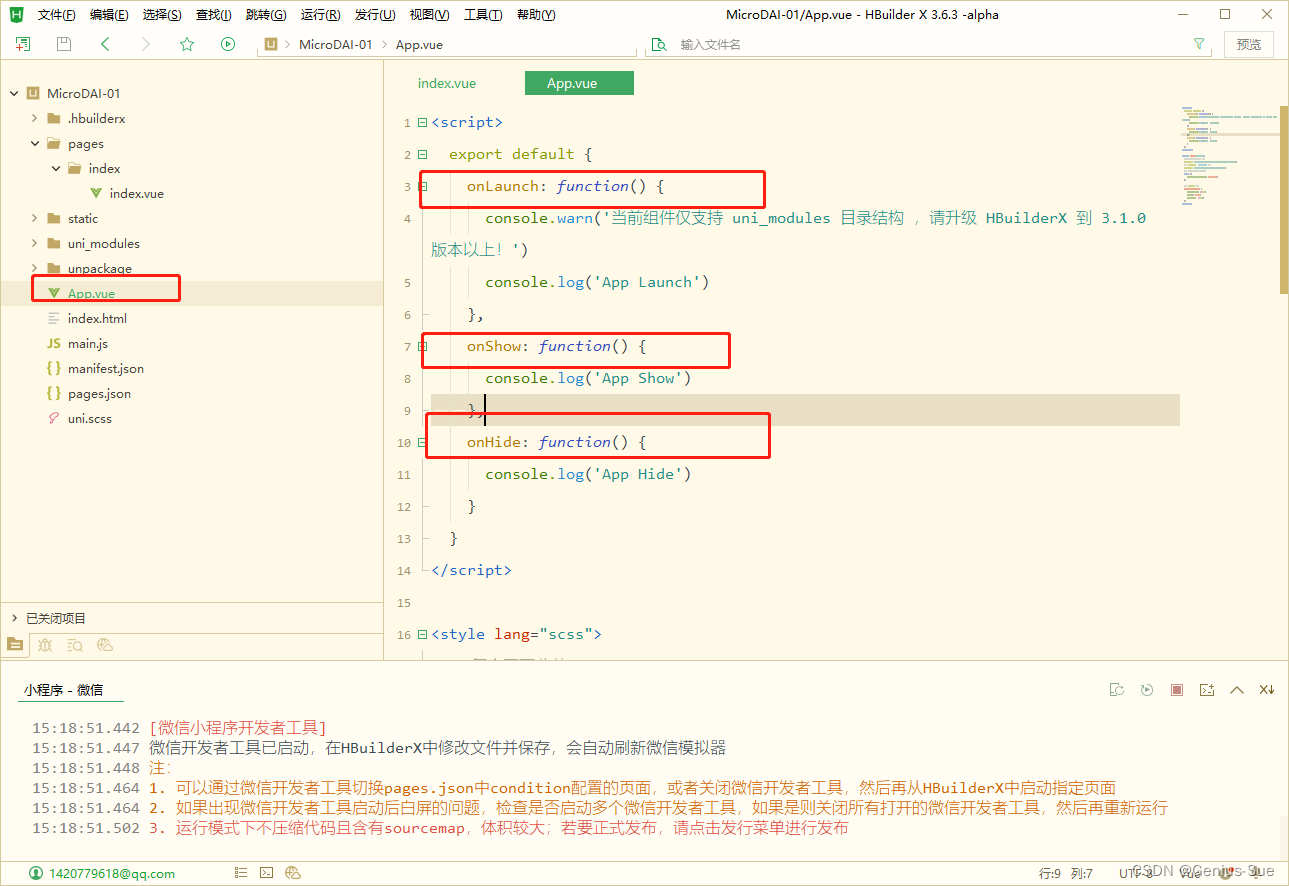Expand the 已关闭项目 section
Screen dimensions: 1289x886
click(x=14, y=618)
